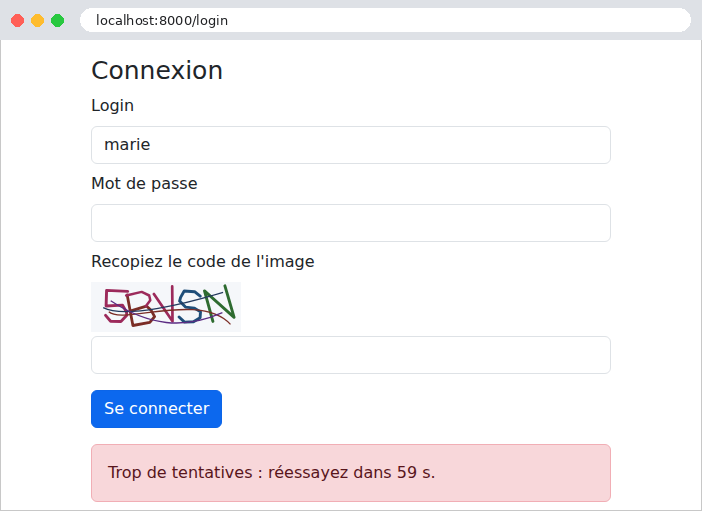Click the Mot de passe label

point(144,184)
